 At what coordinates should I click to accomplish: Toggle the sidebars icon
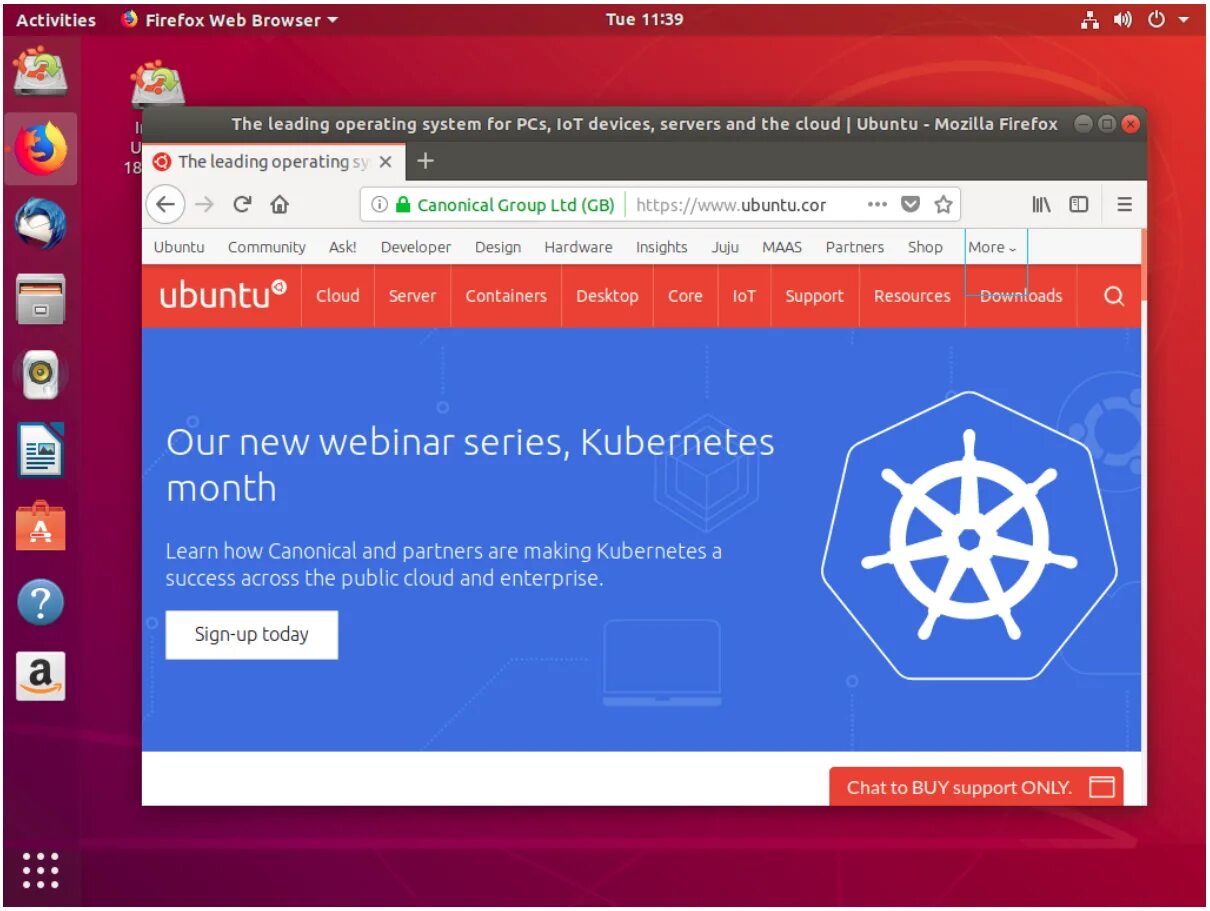(x=1078, y=205)
